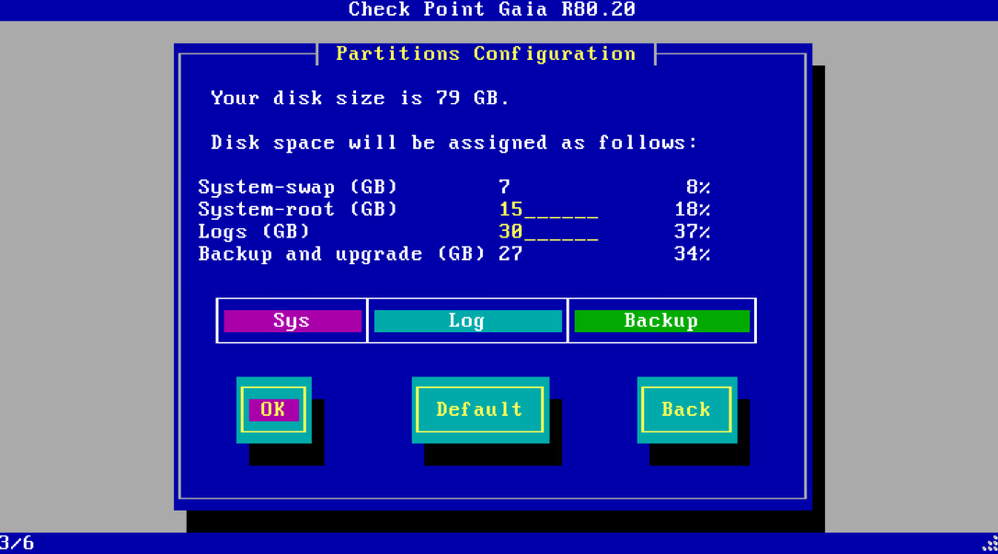Click the Backup and upgrade (GB) label

[342, 254]
